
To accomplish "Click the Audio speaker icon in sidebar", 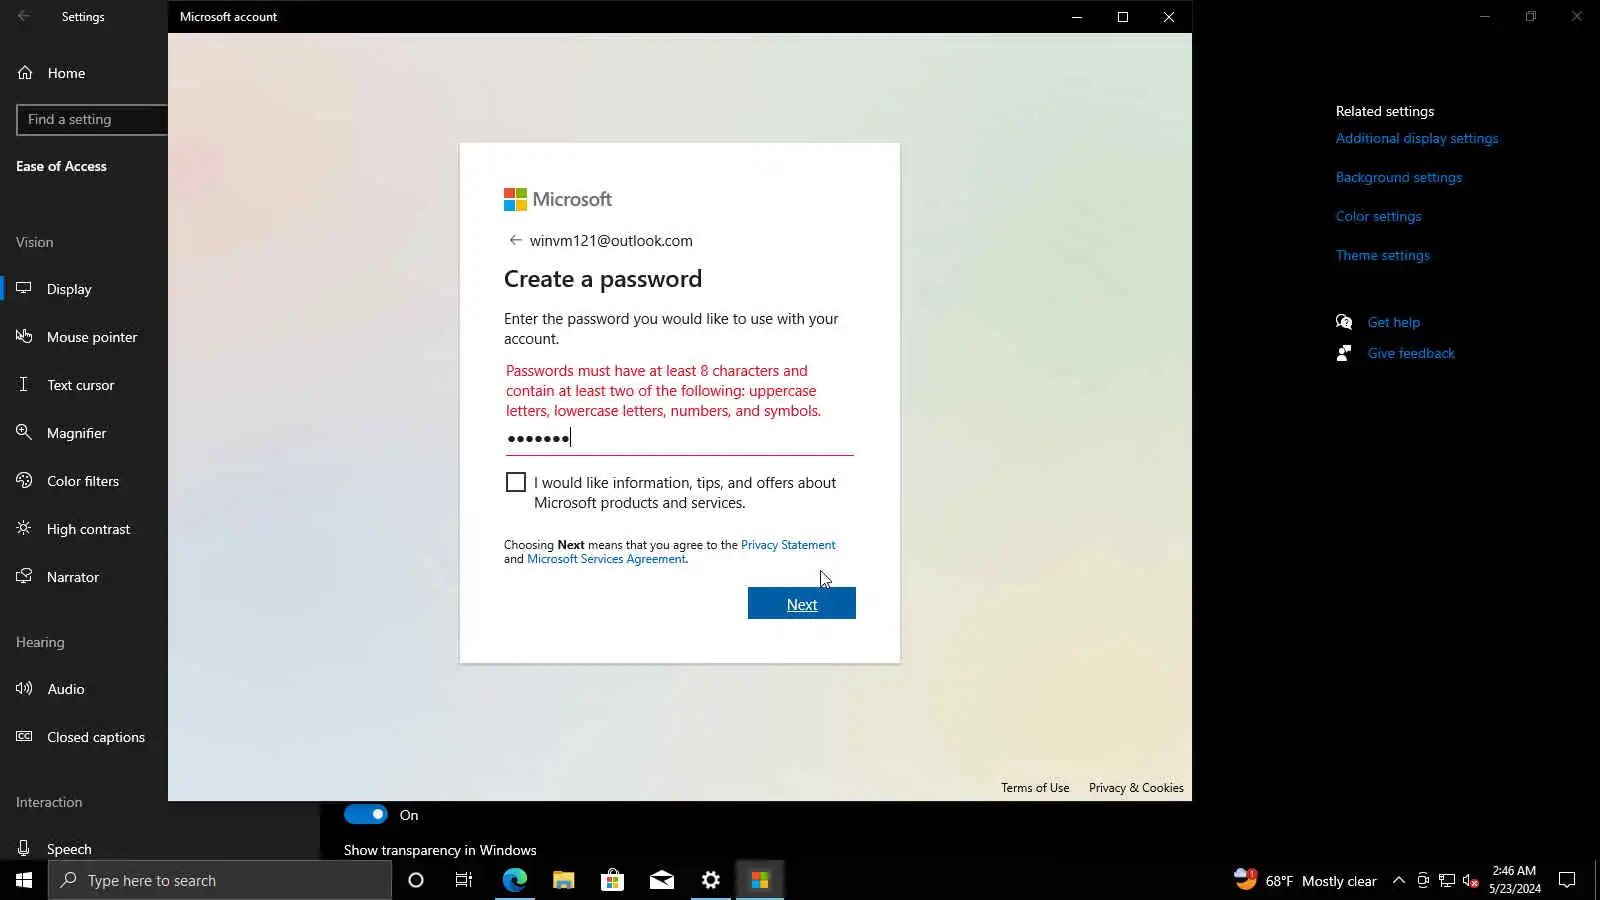I will [24, 688].
